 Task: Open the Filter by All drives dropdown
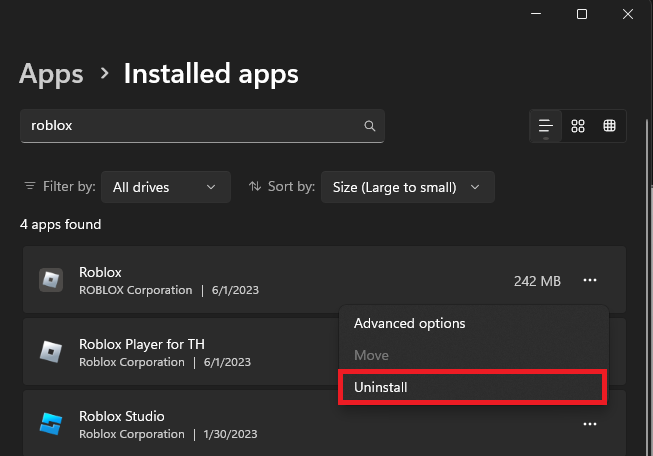(165, 187)
